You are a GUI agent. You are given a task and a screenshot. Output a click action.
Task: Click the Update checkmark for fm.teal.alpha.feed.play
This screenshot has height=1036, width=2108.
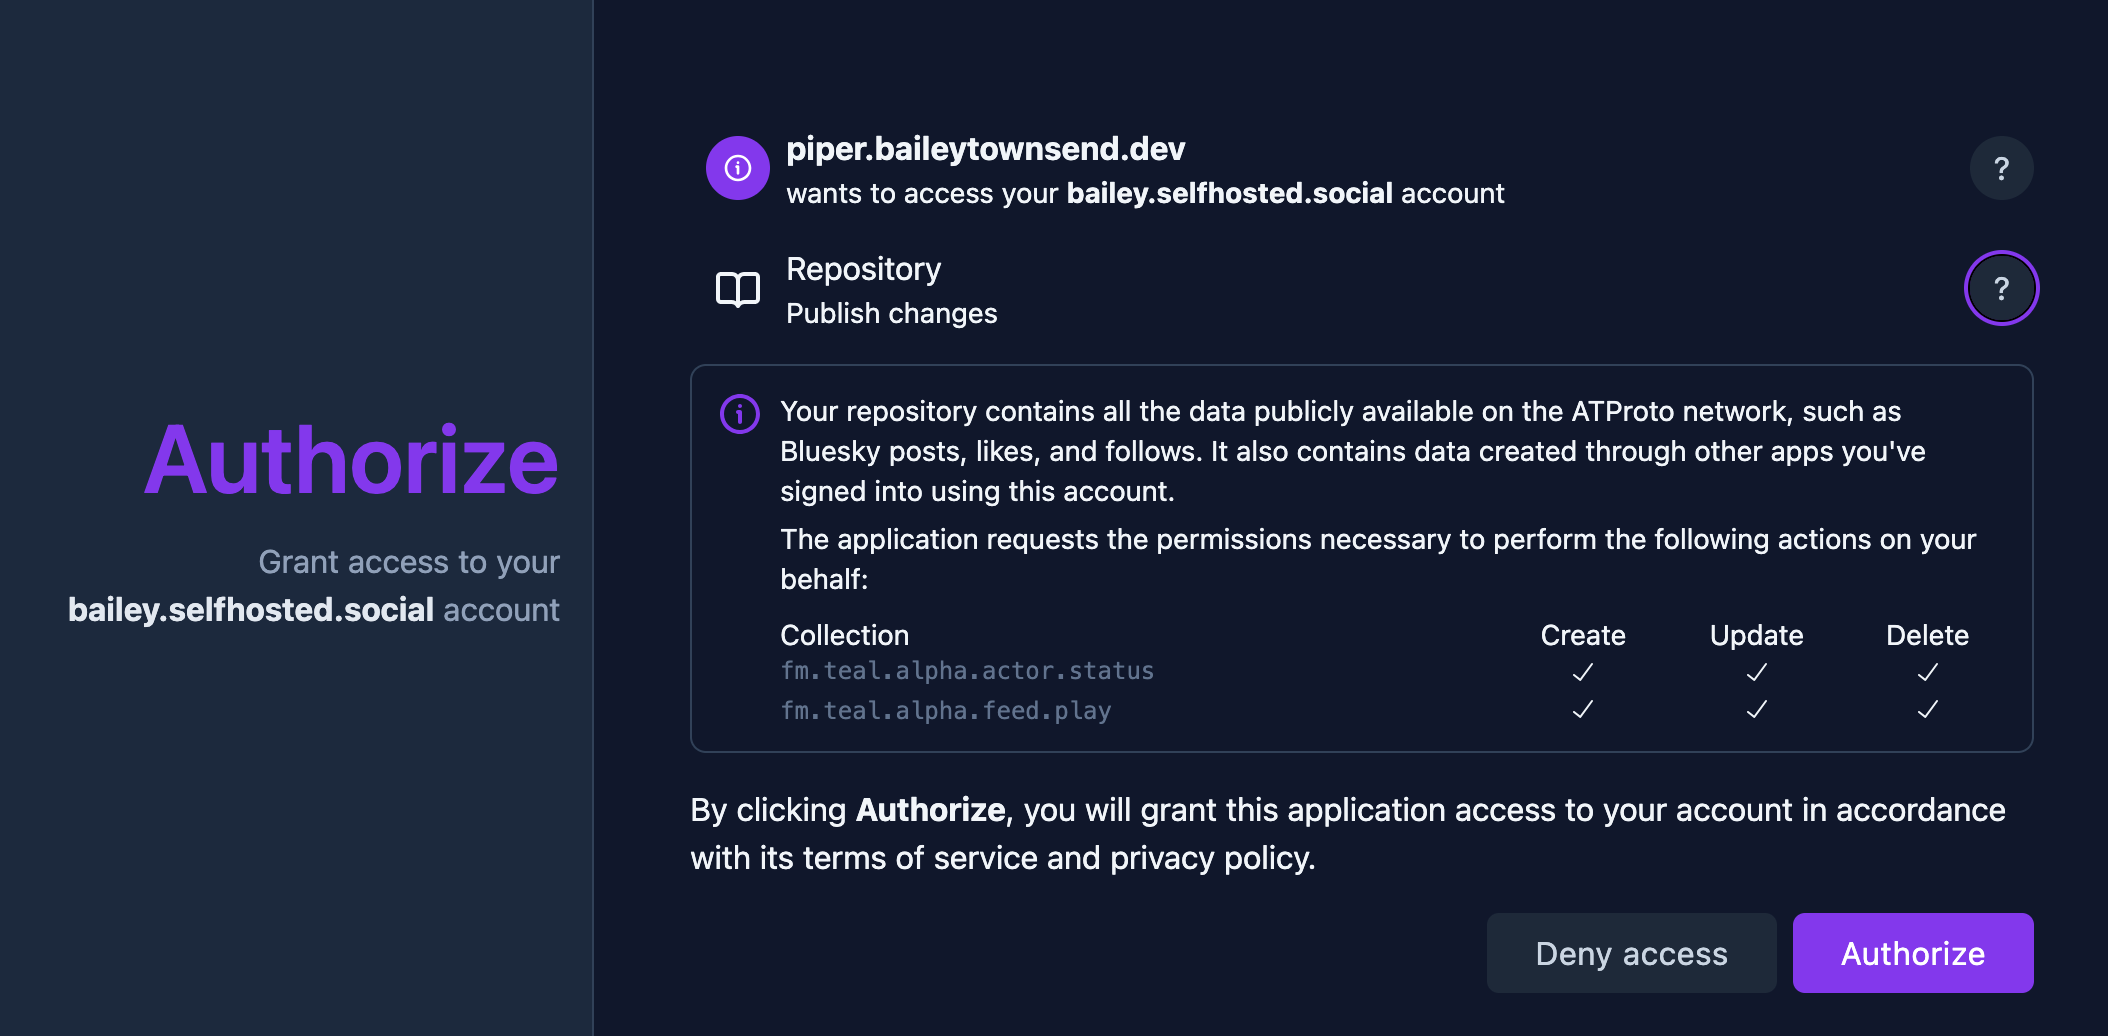coord(1756,710)
